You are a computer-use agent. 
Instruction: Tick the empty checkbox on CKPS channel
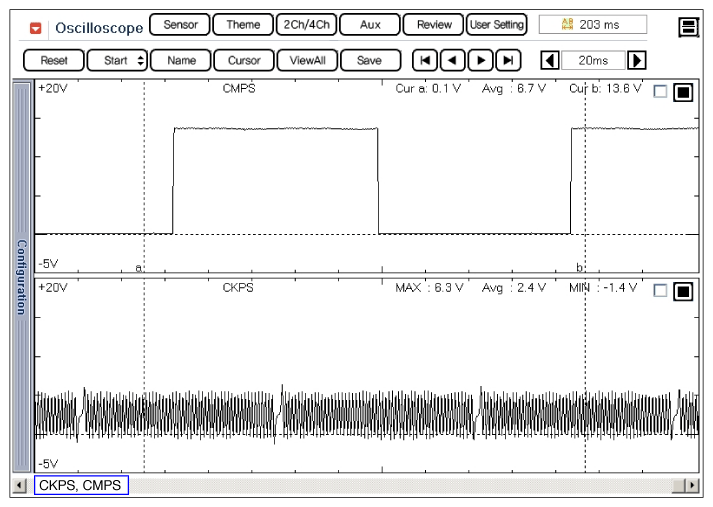tap(660, 291)
